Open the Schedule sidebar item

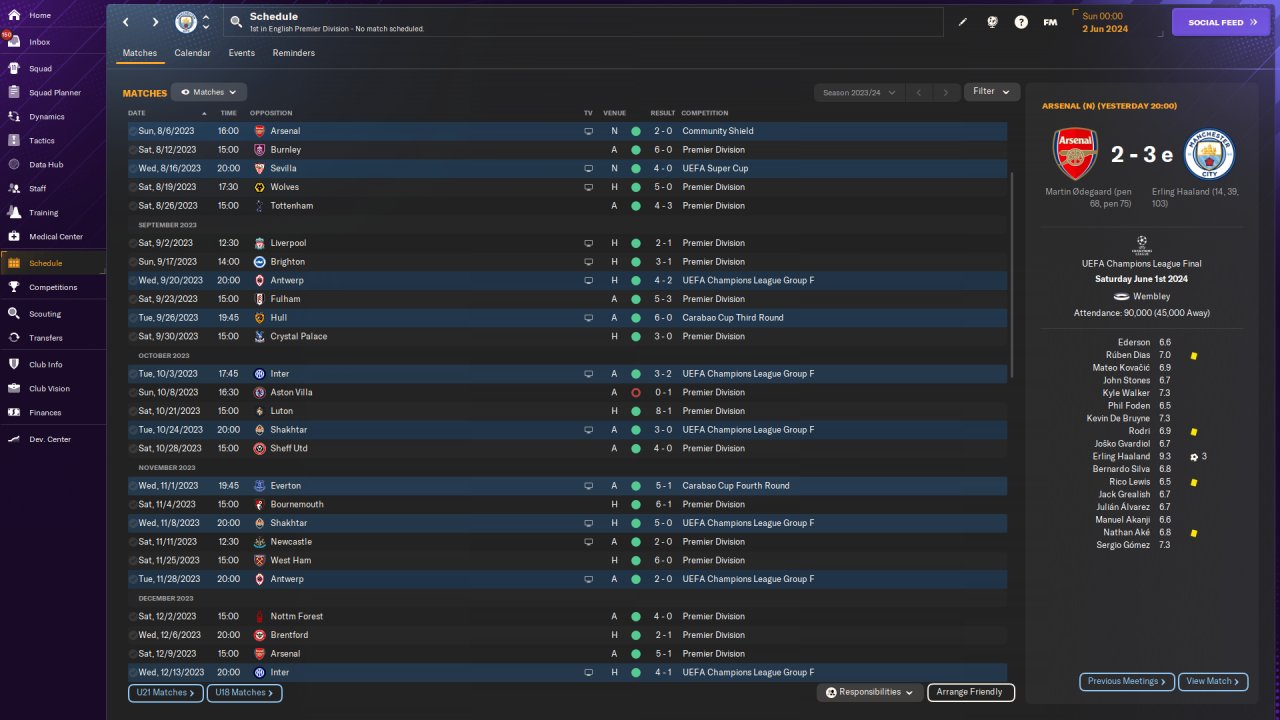point(53,263)
